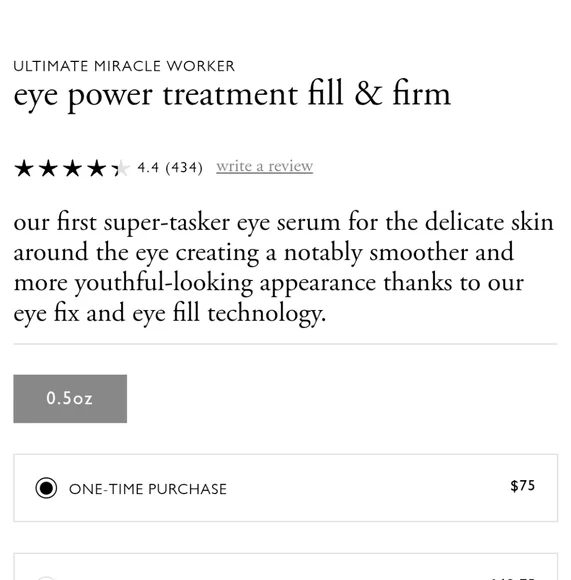Open the write a review link
This screenshot has height=580, width=571.
coord(264,166)
